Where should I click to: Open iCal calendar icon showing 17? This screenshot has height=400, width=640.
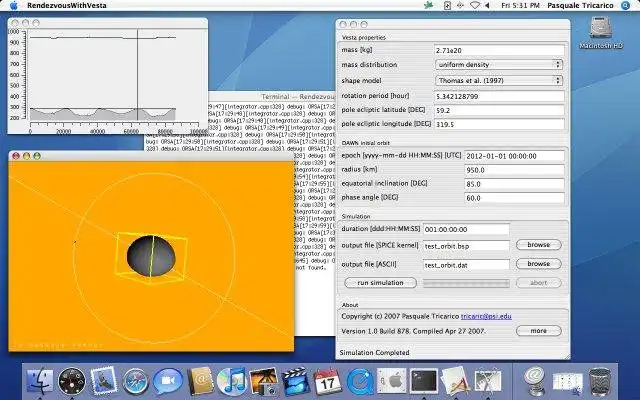327,381
